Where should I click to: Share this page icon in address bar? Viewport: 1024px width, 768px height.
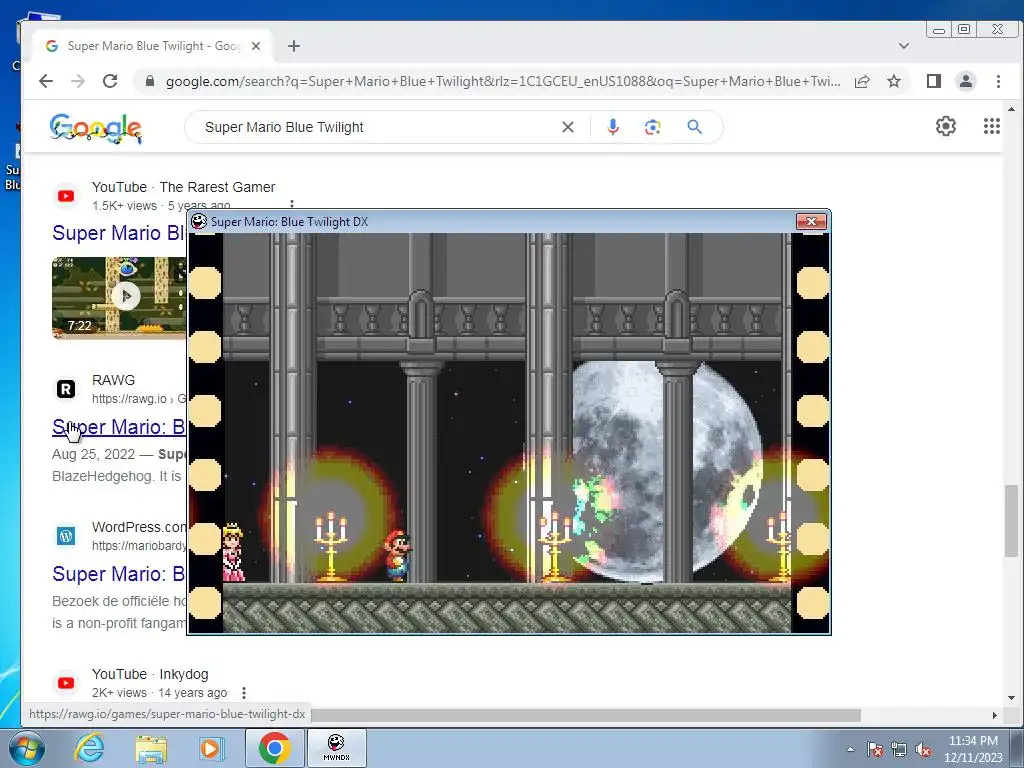(862, 81)
